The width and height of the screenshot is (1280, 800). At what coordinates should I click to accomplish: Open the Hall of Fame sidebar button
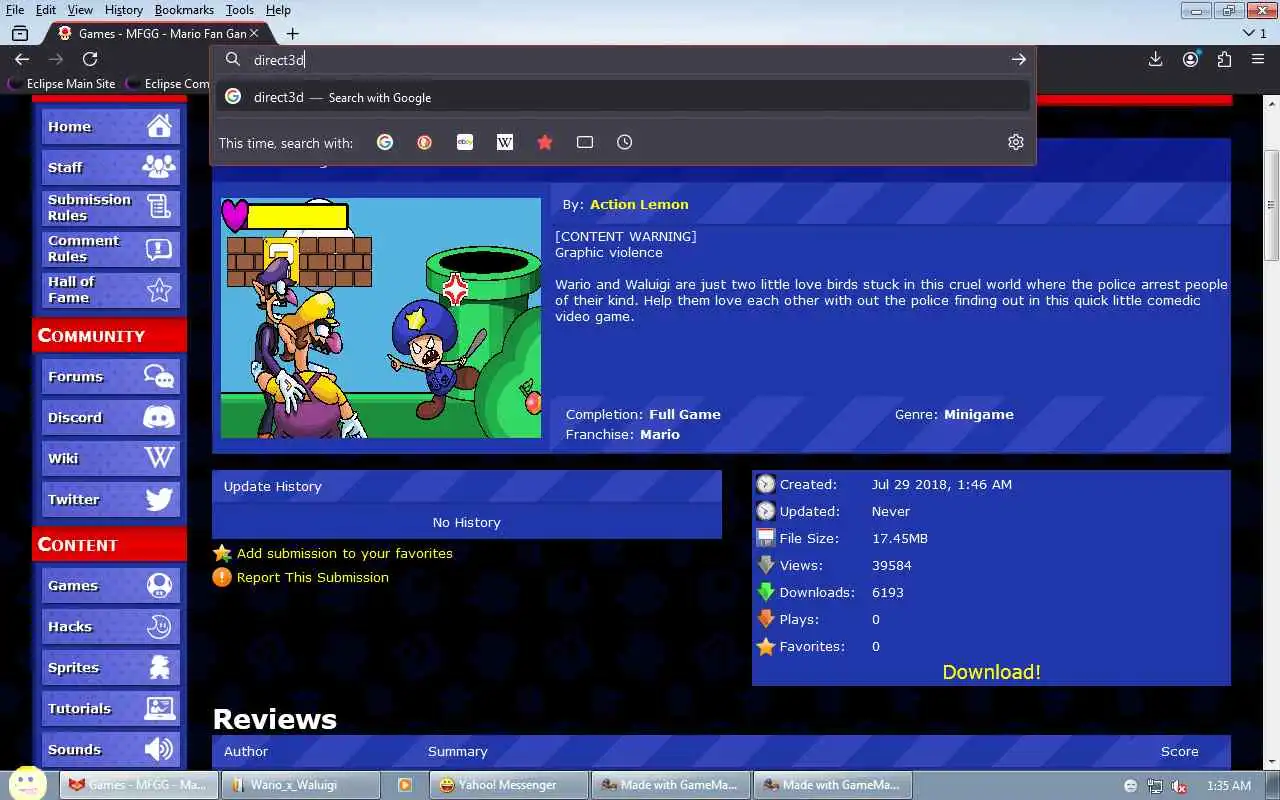[110, 290]
